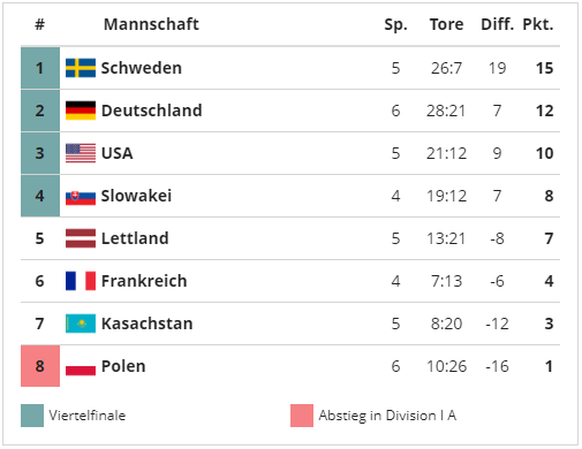
Task: Select the Lettland team name
Action: click(135, 238)
